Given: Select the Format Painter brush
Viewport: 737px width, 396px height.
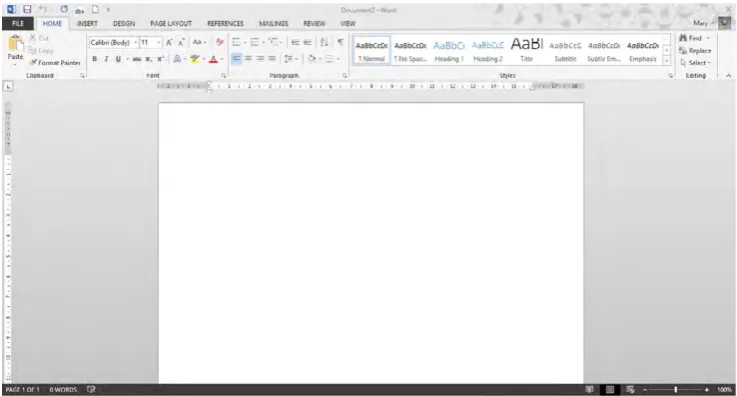Looking at the screenshot, I should (55, 62).
